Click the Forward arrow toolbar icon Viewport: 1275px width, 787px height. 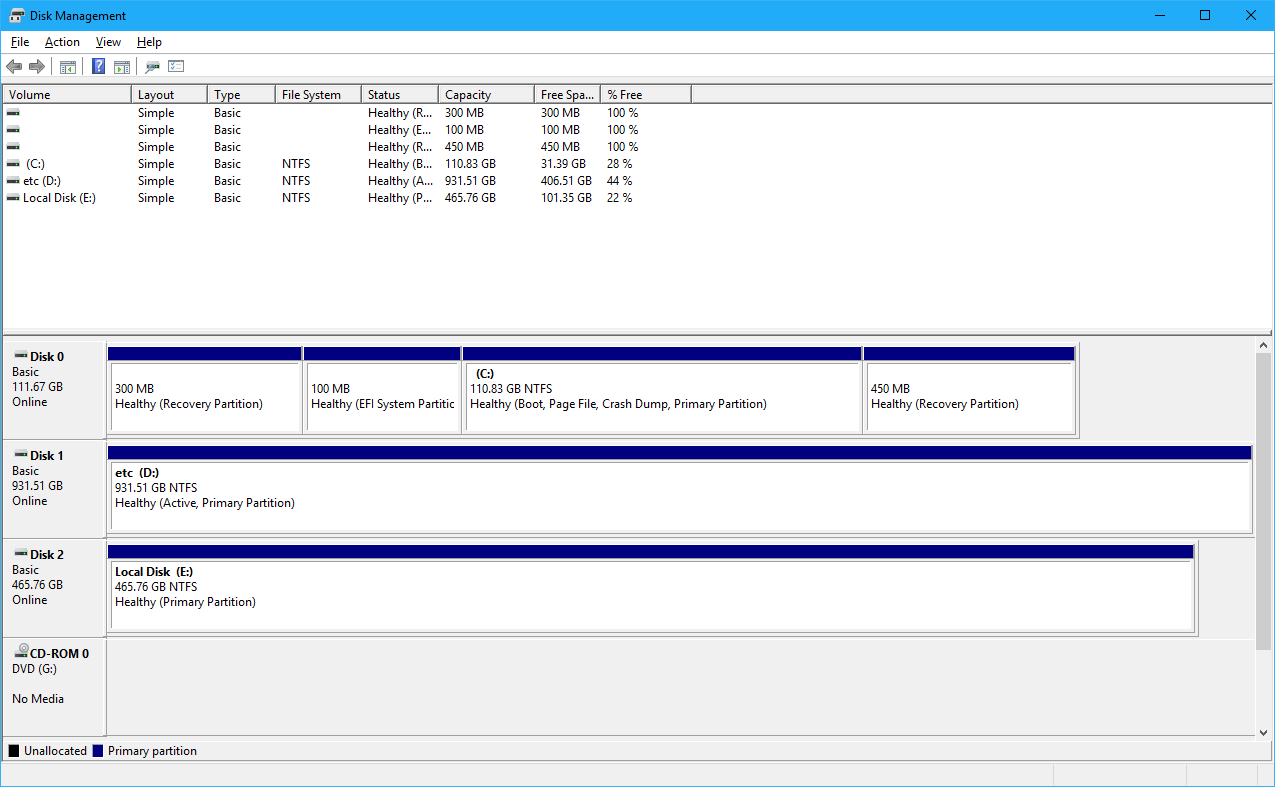click(37, 67)
